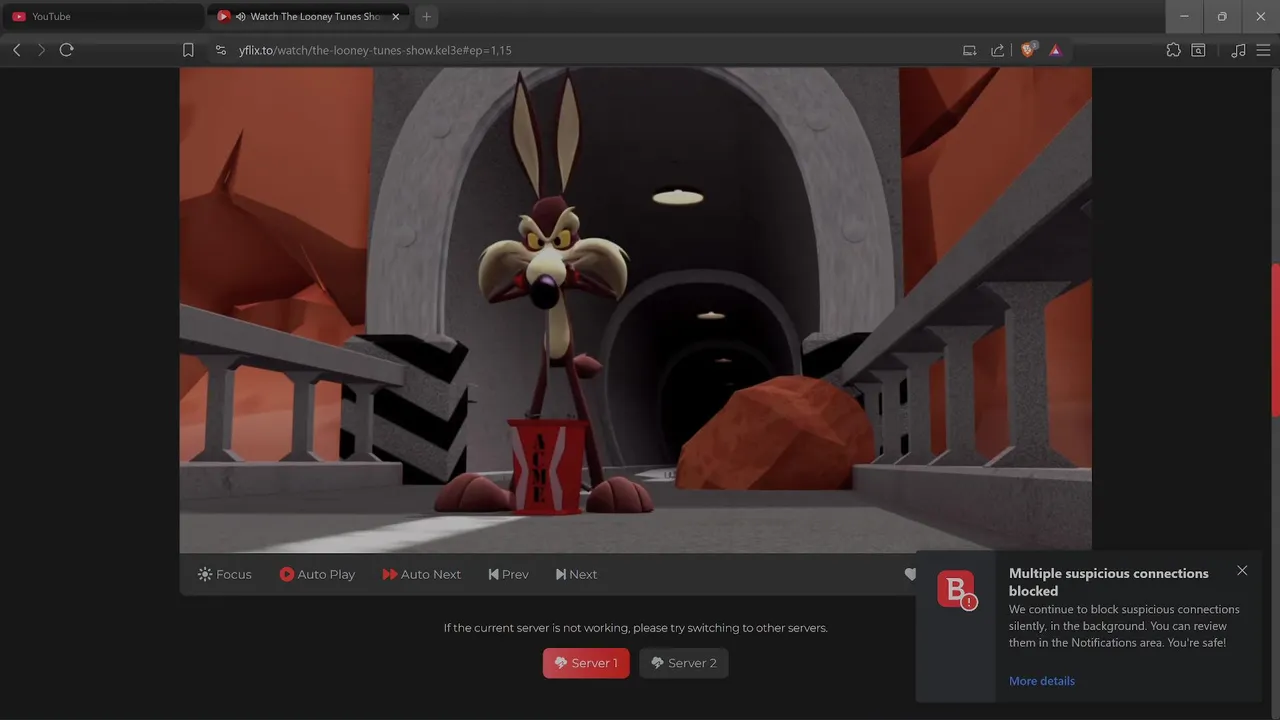Image resolution: width=1280 pixels, height=720 pixels.
Task: Click the yflix.to address bar
Action: (590, 50)
